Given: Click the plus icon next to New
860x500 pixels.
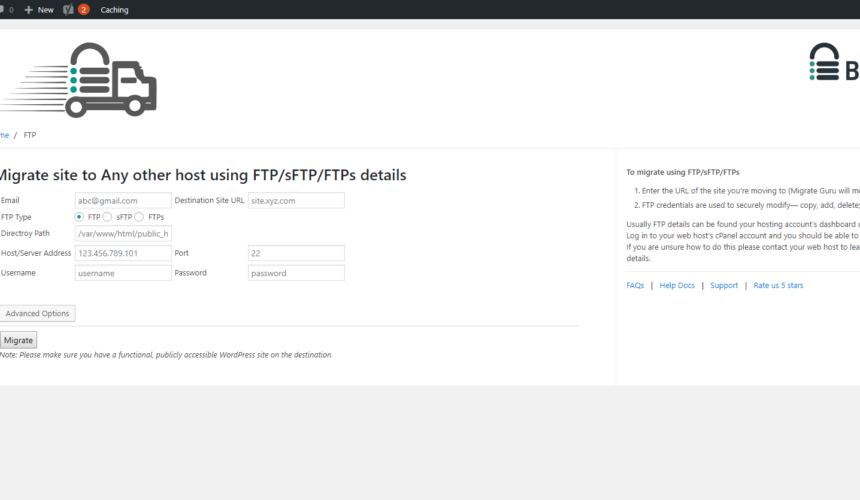Looking at the screenshot, I should [x=29, y=10].
